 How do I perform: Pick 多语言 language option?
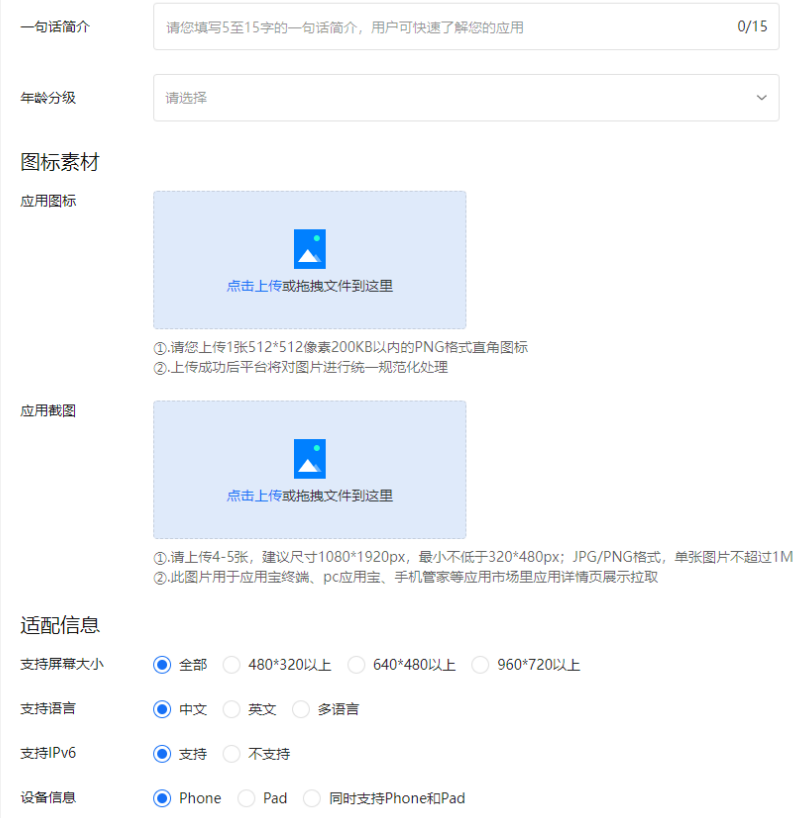tap(301, 709)
